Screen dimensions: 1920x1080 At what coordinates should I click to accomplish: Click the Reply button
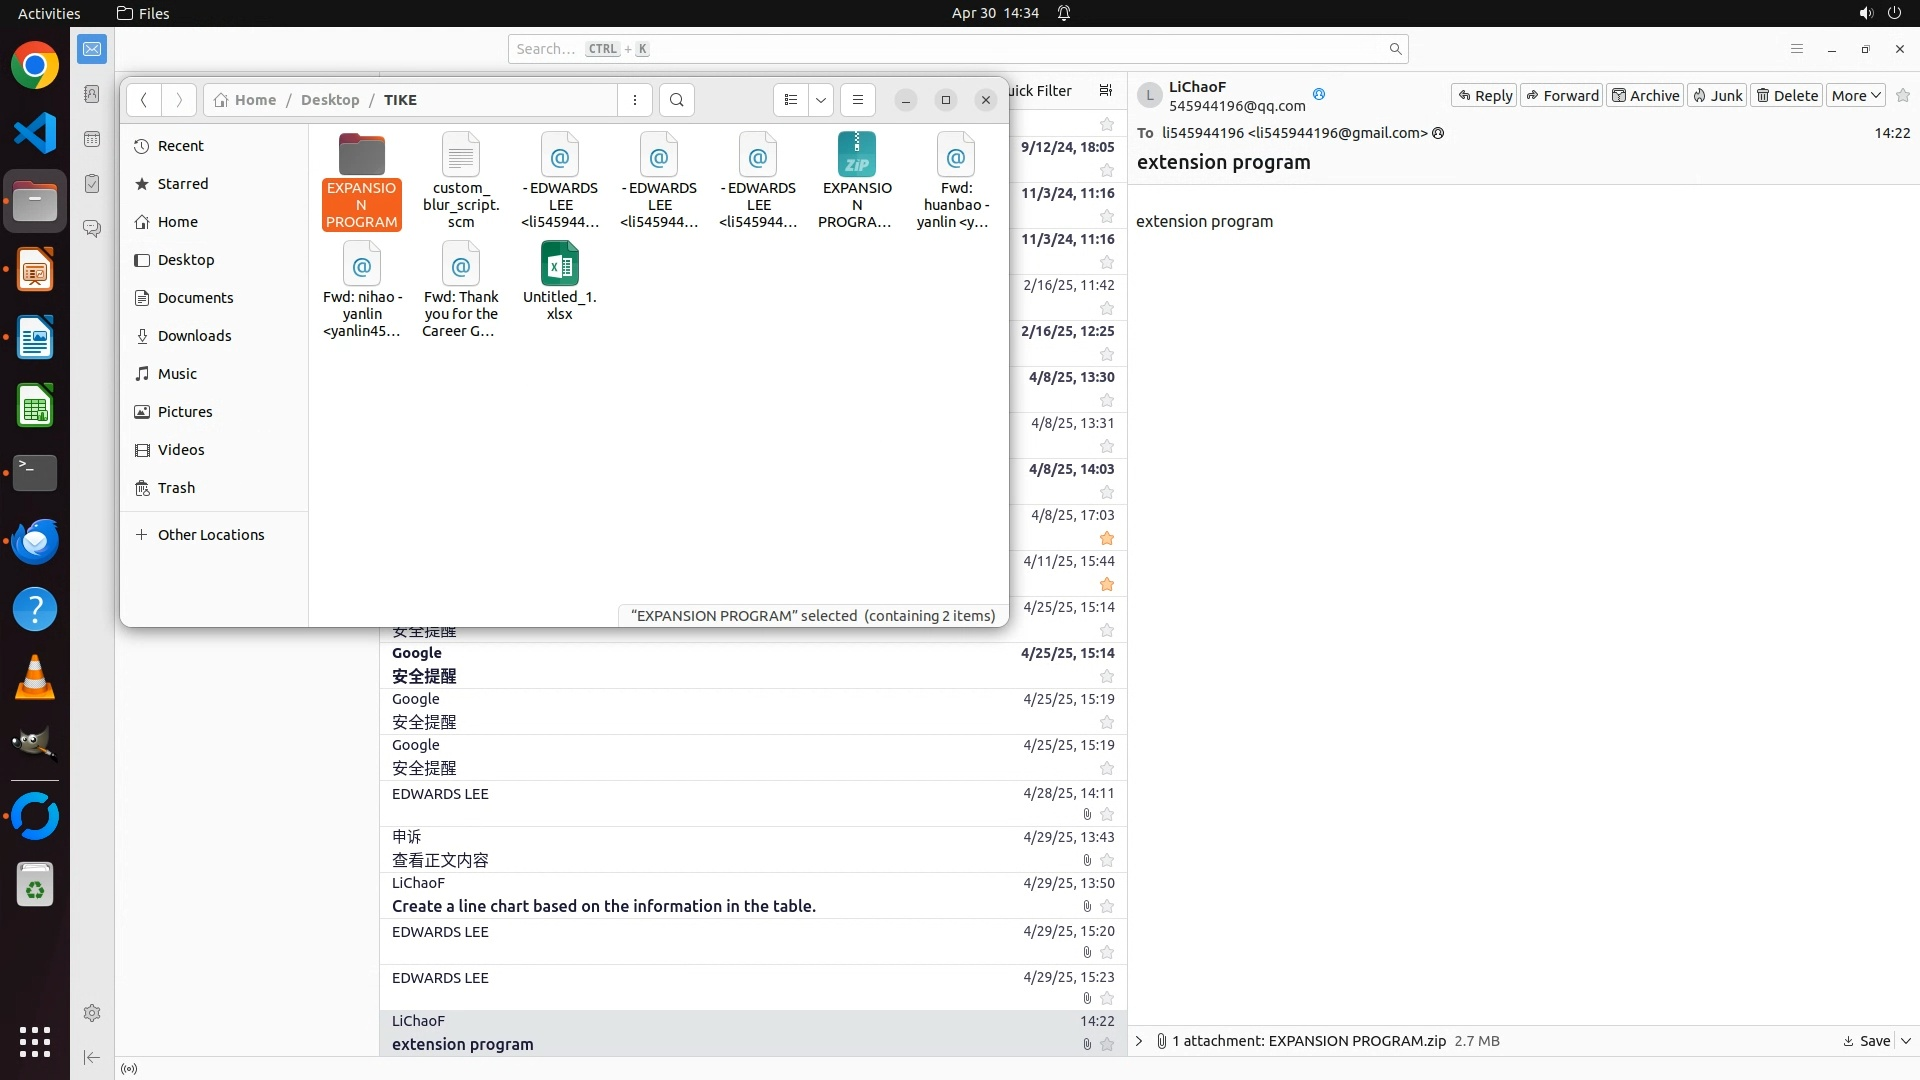1484,96
